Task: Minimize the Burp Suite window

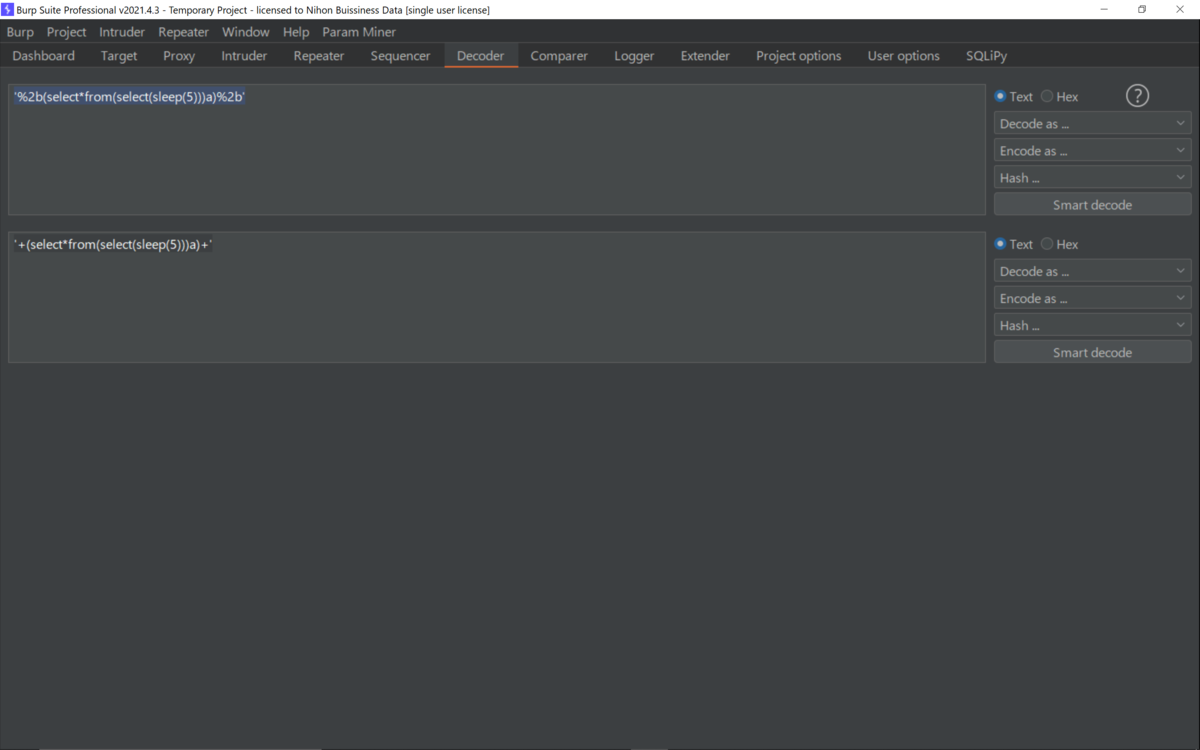Action: 1104,9
